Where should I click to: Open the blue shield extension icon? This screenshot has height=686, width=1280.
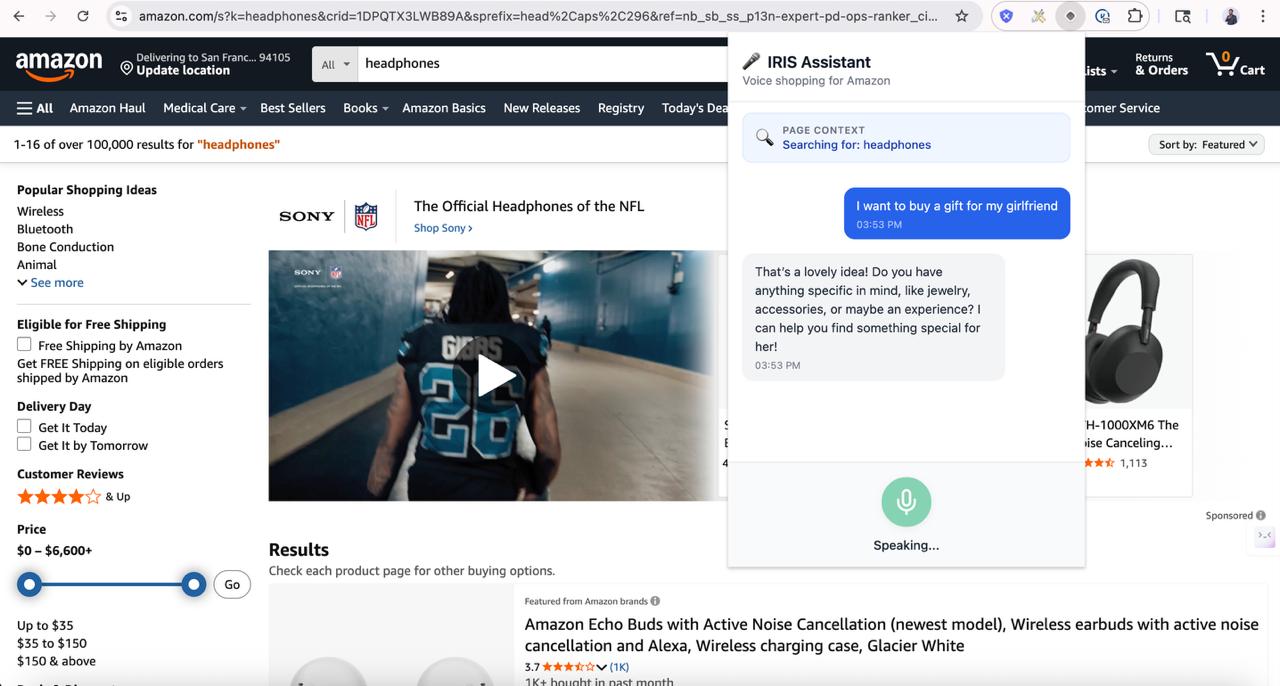(x=1007, y=16)
